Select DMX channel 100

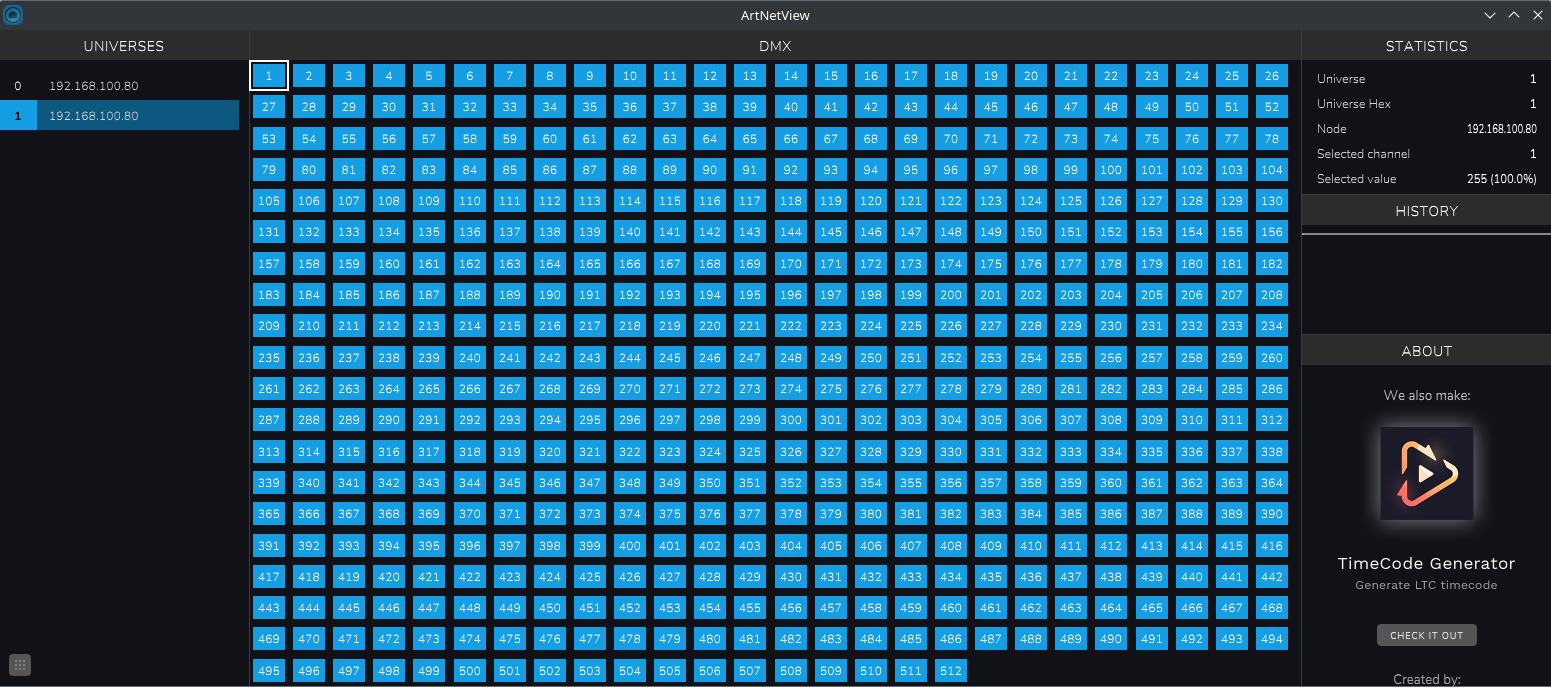coord(1110,169)
